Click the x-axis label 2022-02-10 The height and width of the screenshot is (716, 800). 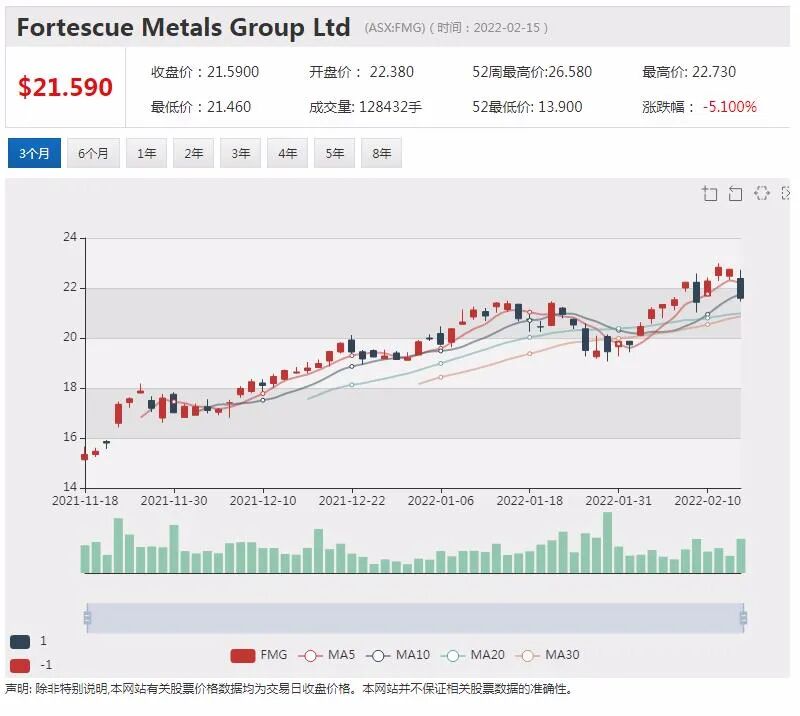coord(707,501)
